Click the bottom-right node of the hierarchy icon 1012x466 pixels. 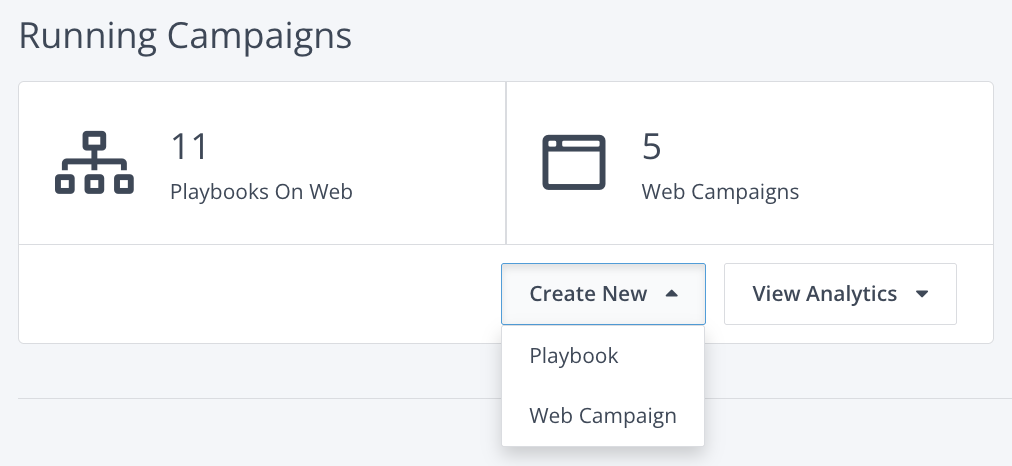[x=124, y=184]
